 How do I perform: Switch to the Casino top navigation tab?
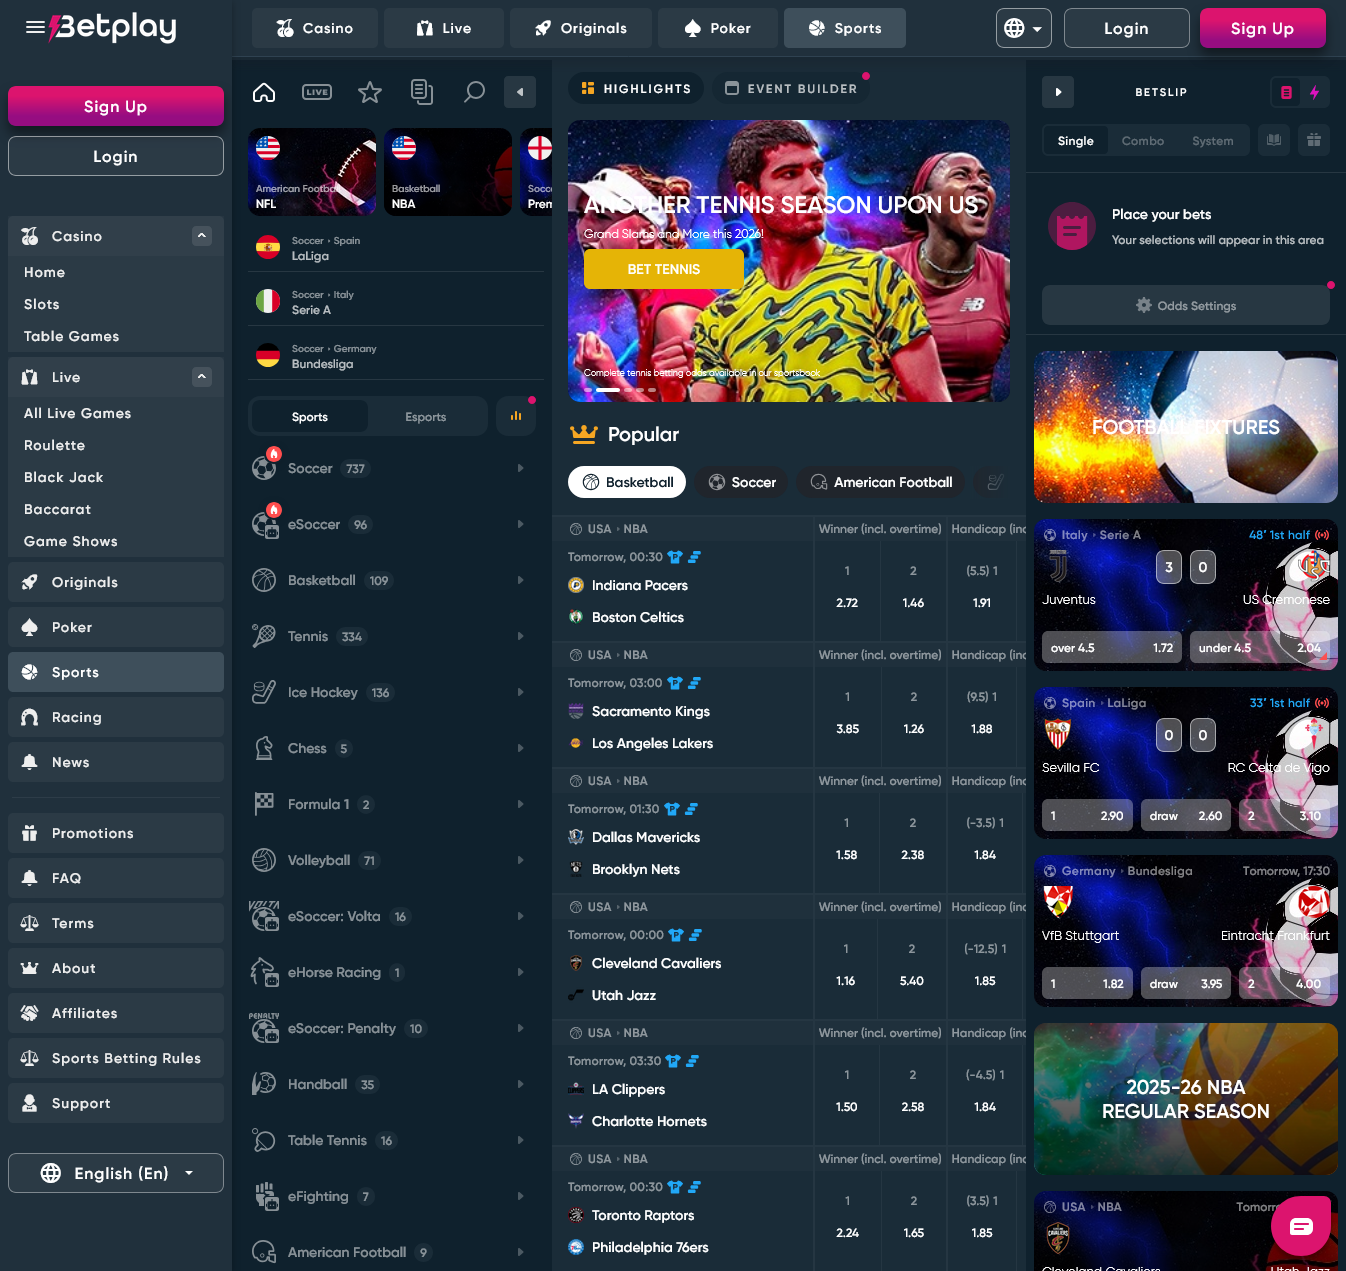click(315, 28)
